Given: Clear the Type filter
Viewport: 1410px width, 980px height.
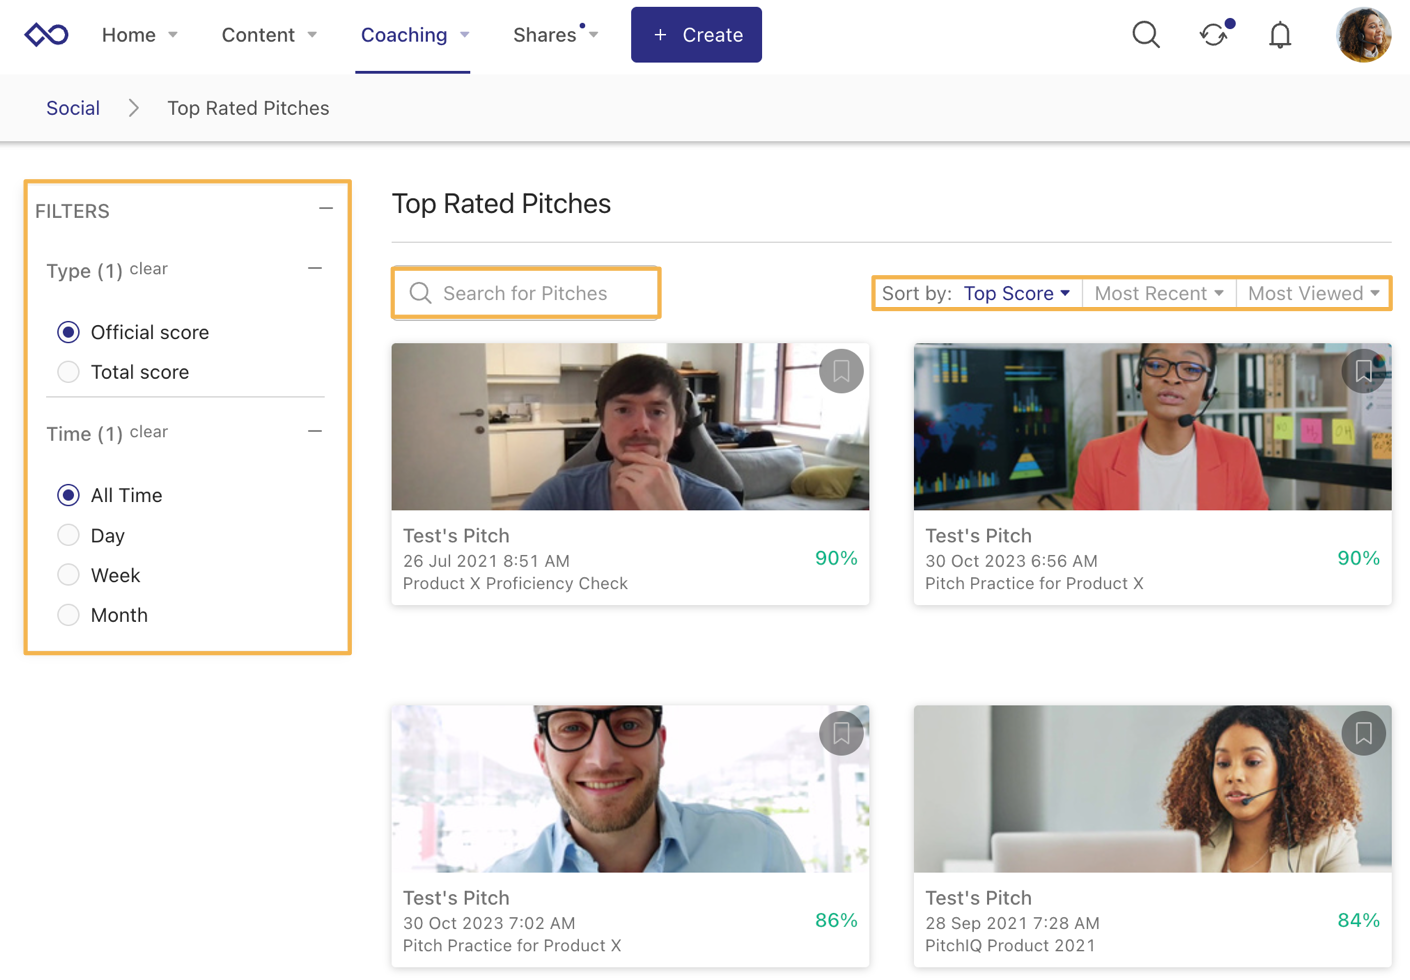Looking at the screenshot, I should tap(149, 269).
